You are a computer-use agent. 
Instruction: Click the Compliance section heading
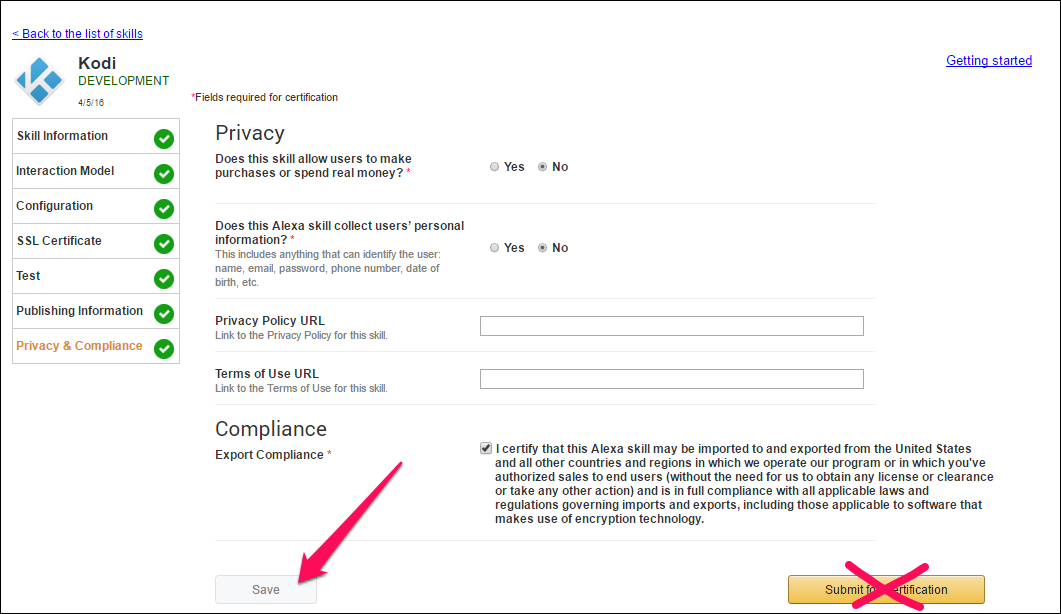(x=271, y=429)
